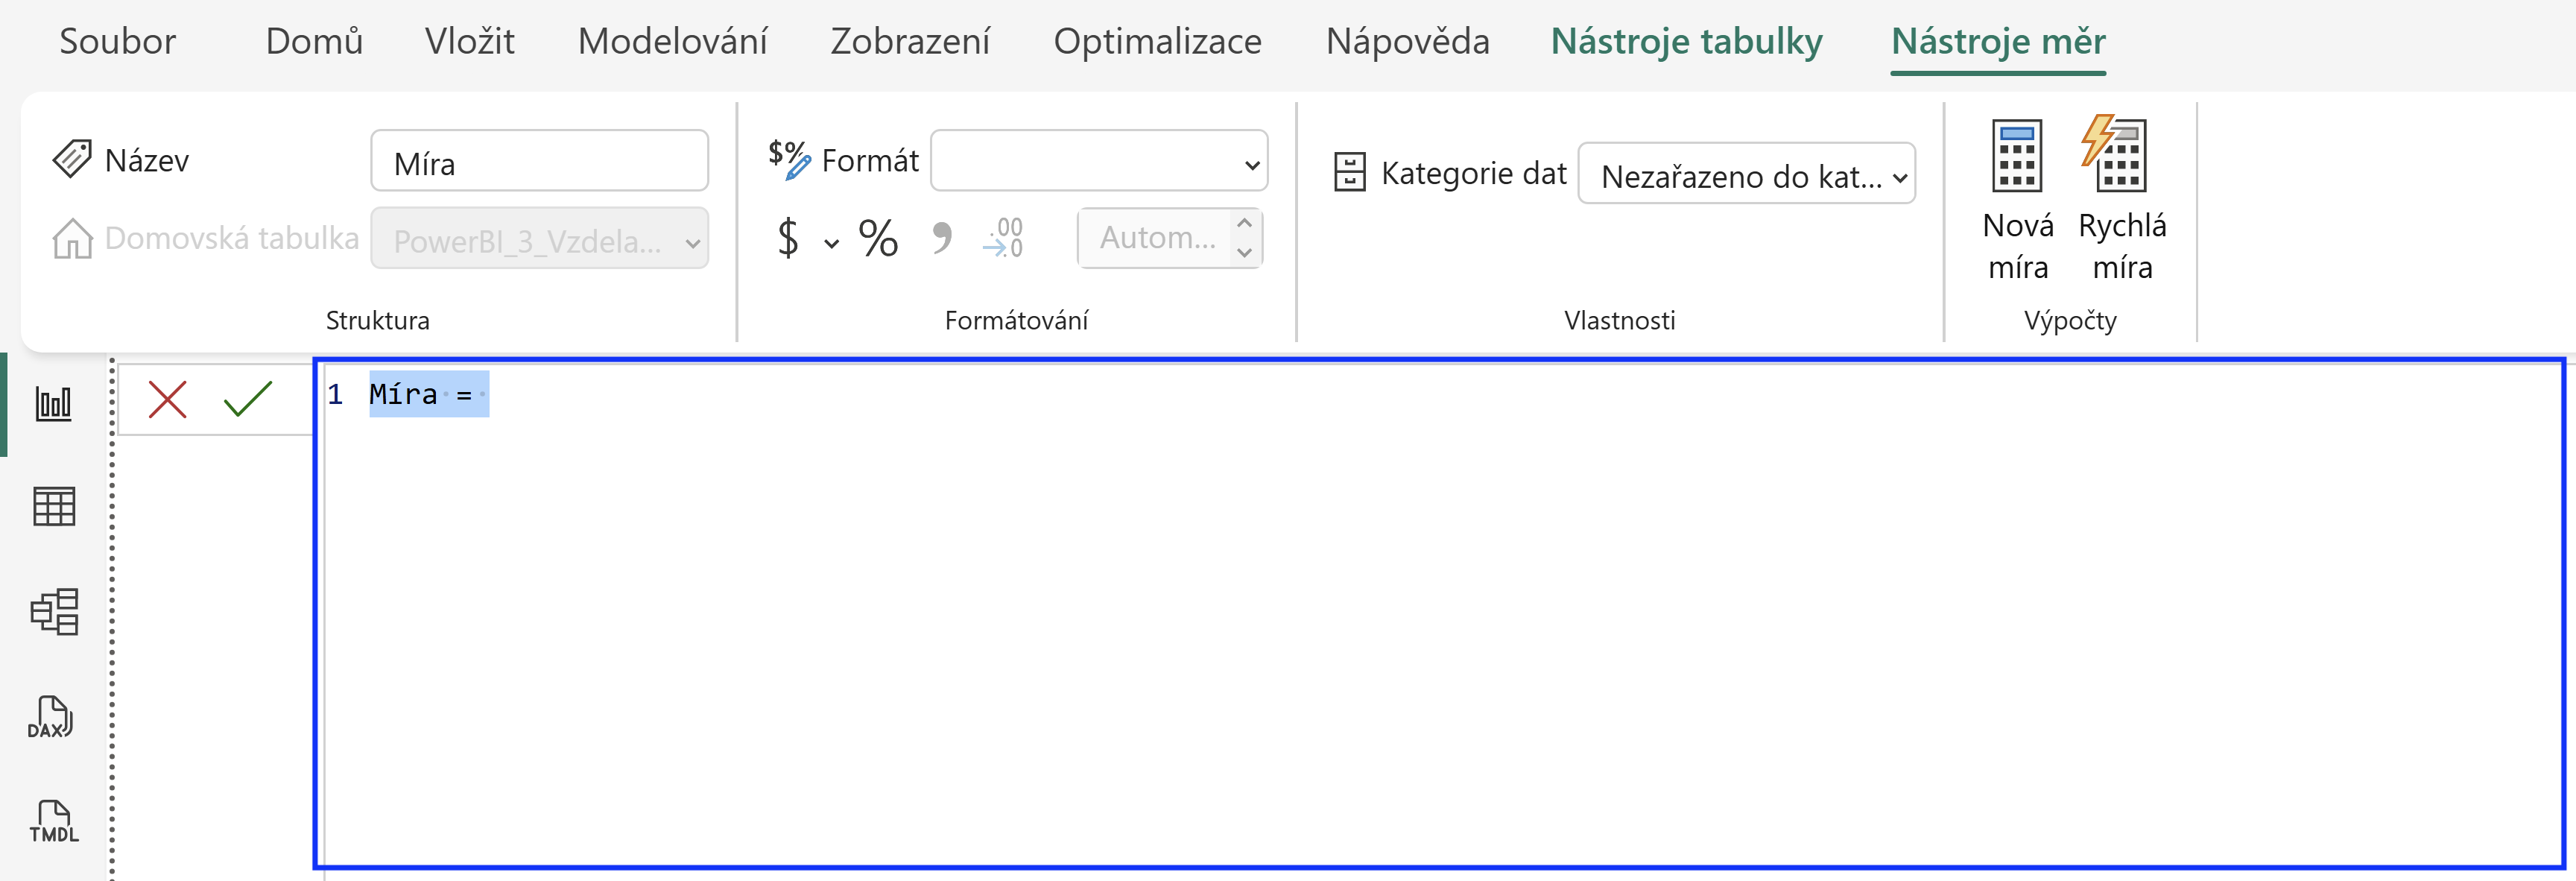Open TMDL view in the sidebar

[54, 821]
